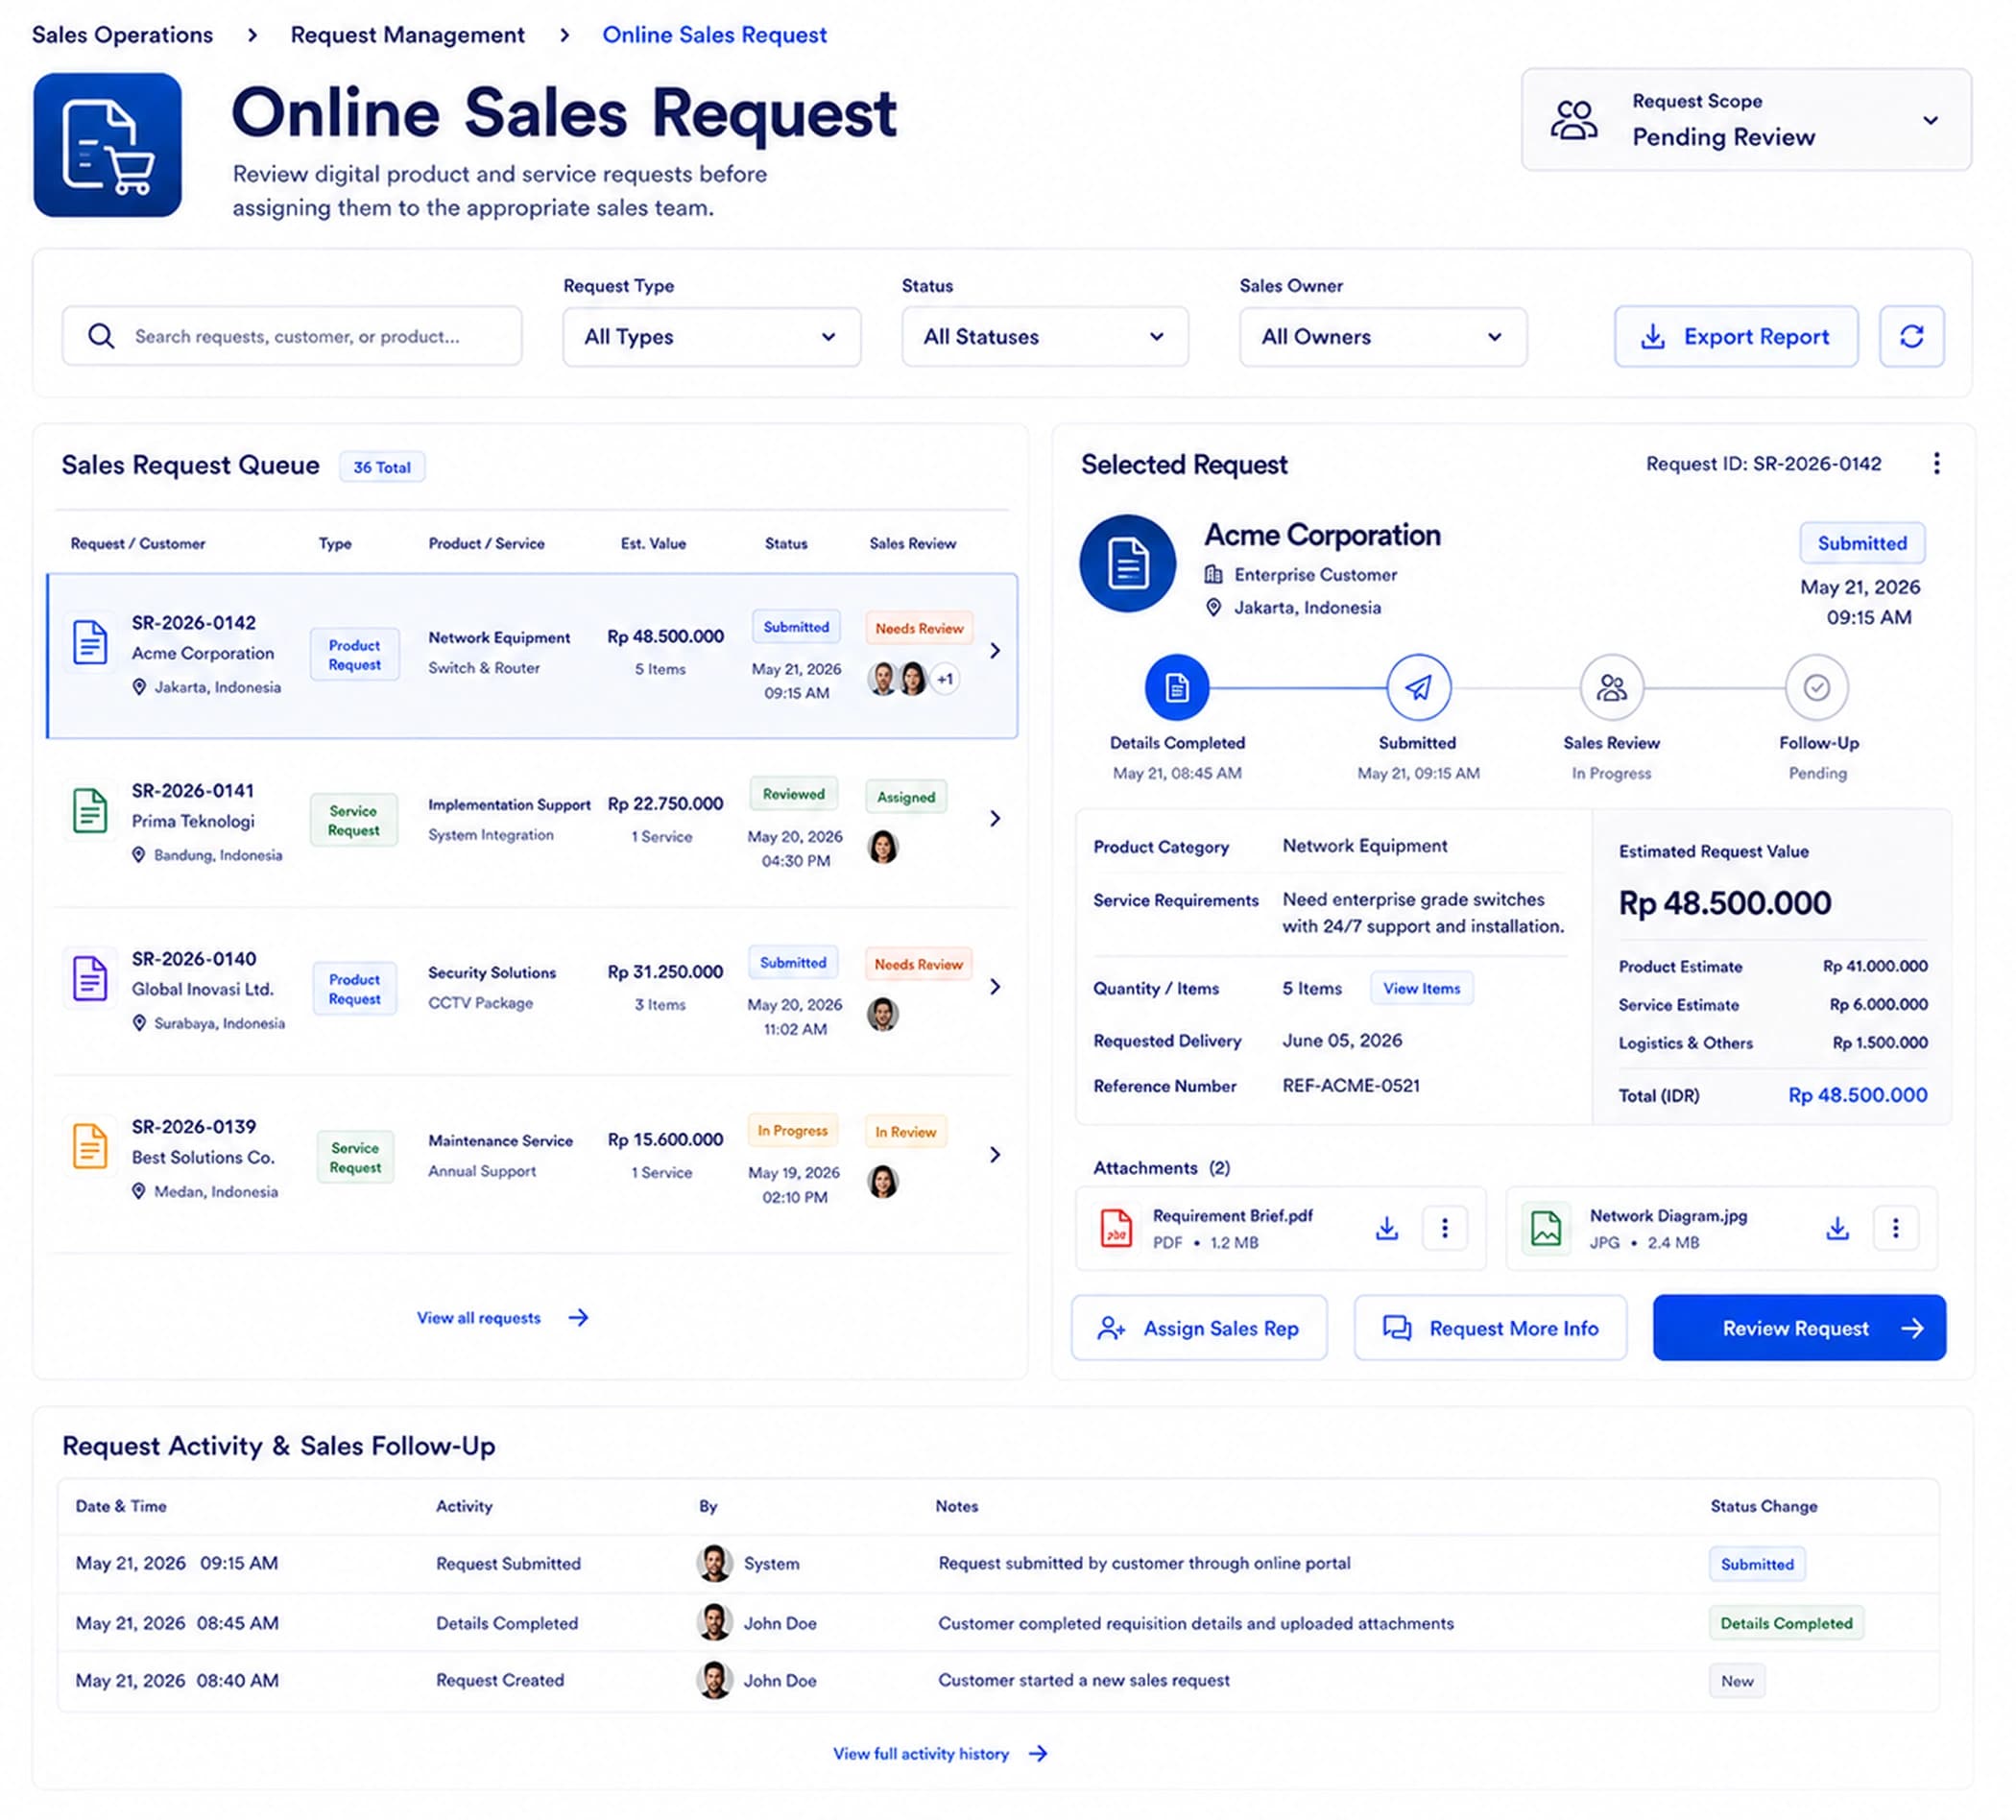Expand the All Types request type dropdown
This screenshot has height=1820, width=2016.
[x=711, y=337]
